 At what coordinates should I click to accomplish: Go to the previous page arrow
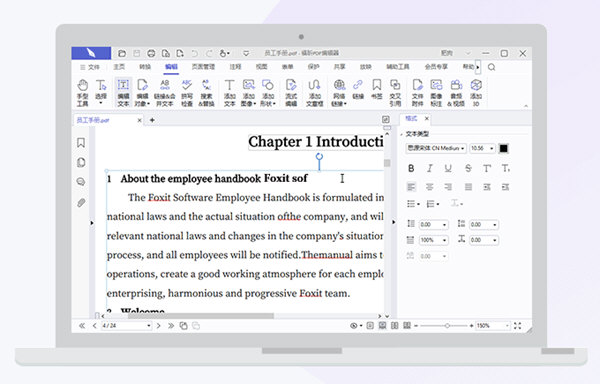(x=95, y=326)
